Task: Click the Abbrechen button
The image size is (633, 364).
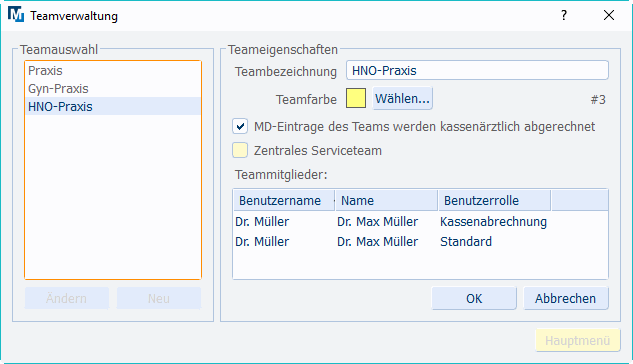Action: click(x=566, y=298)
